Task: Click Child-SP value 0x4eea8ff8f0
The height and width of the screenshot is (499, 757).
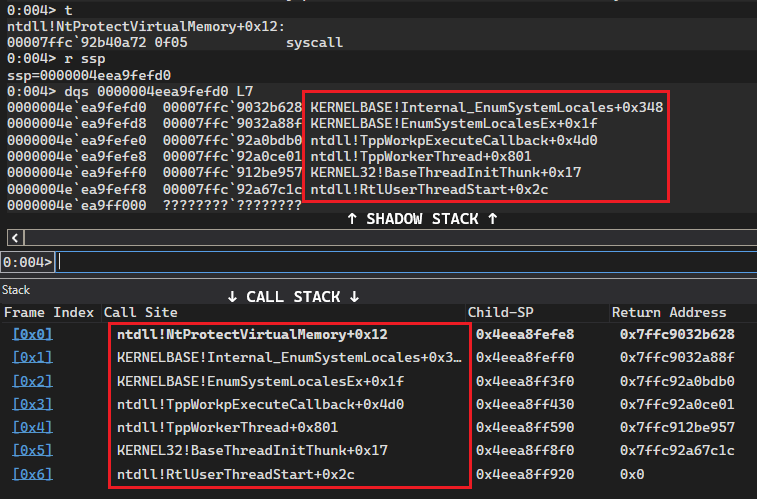Action: [x=525, y=450]
